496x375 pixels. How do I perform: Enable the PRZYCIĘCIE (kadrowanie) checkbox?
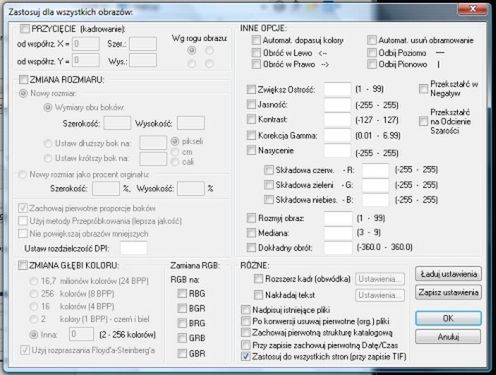coord(25,29)
